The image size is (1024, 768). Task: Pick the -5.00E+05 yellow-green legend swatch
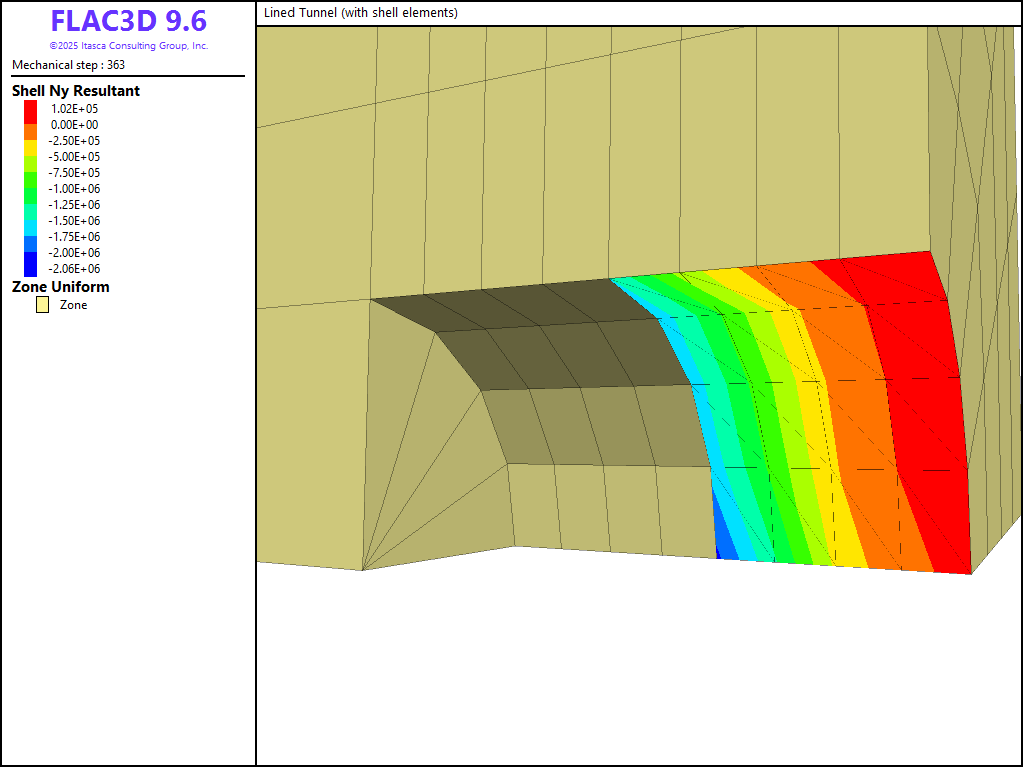pyautogui.click(x=30, y=157)
